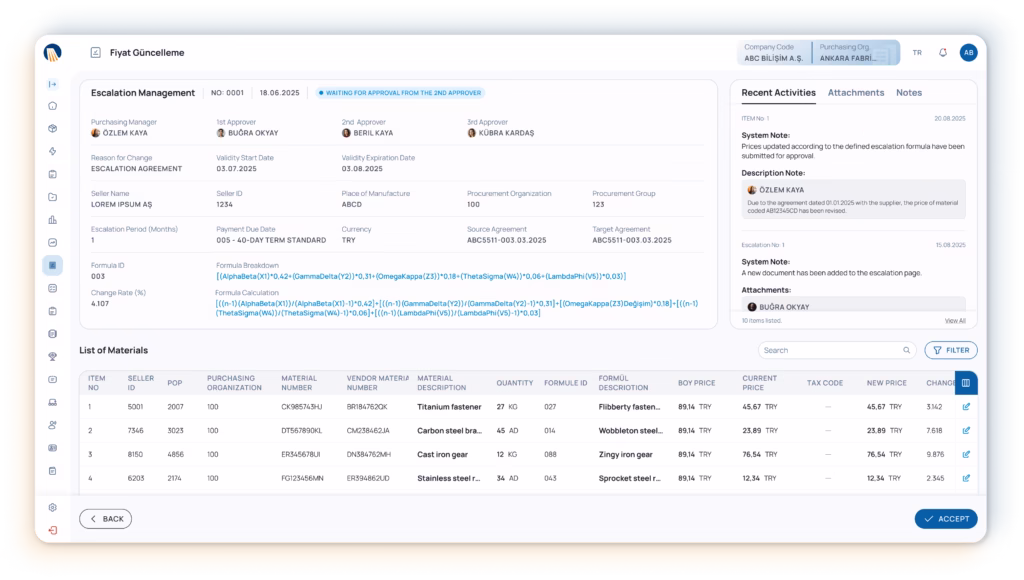This screenshot has width=1024, height=580.
Task: Click the app logo at top left
Action: (x=53, y=53)
